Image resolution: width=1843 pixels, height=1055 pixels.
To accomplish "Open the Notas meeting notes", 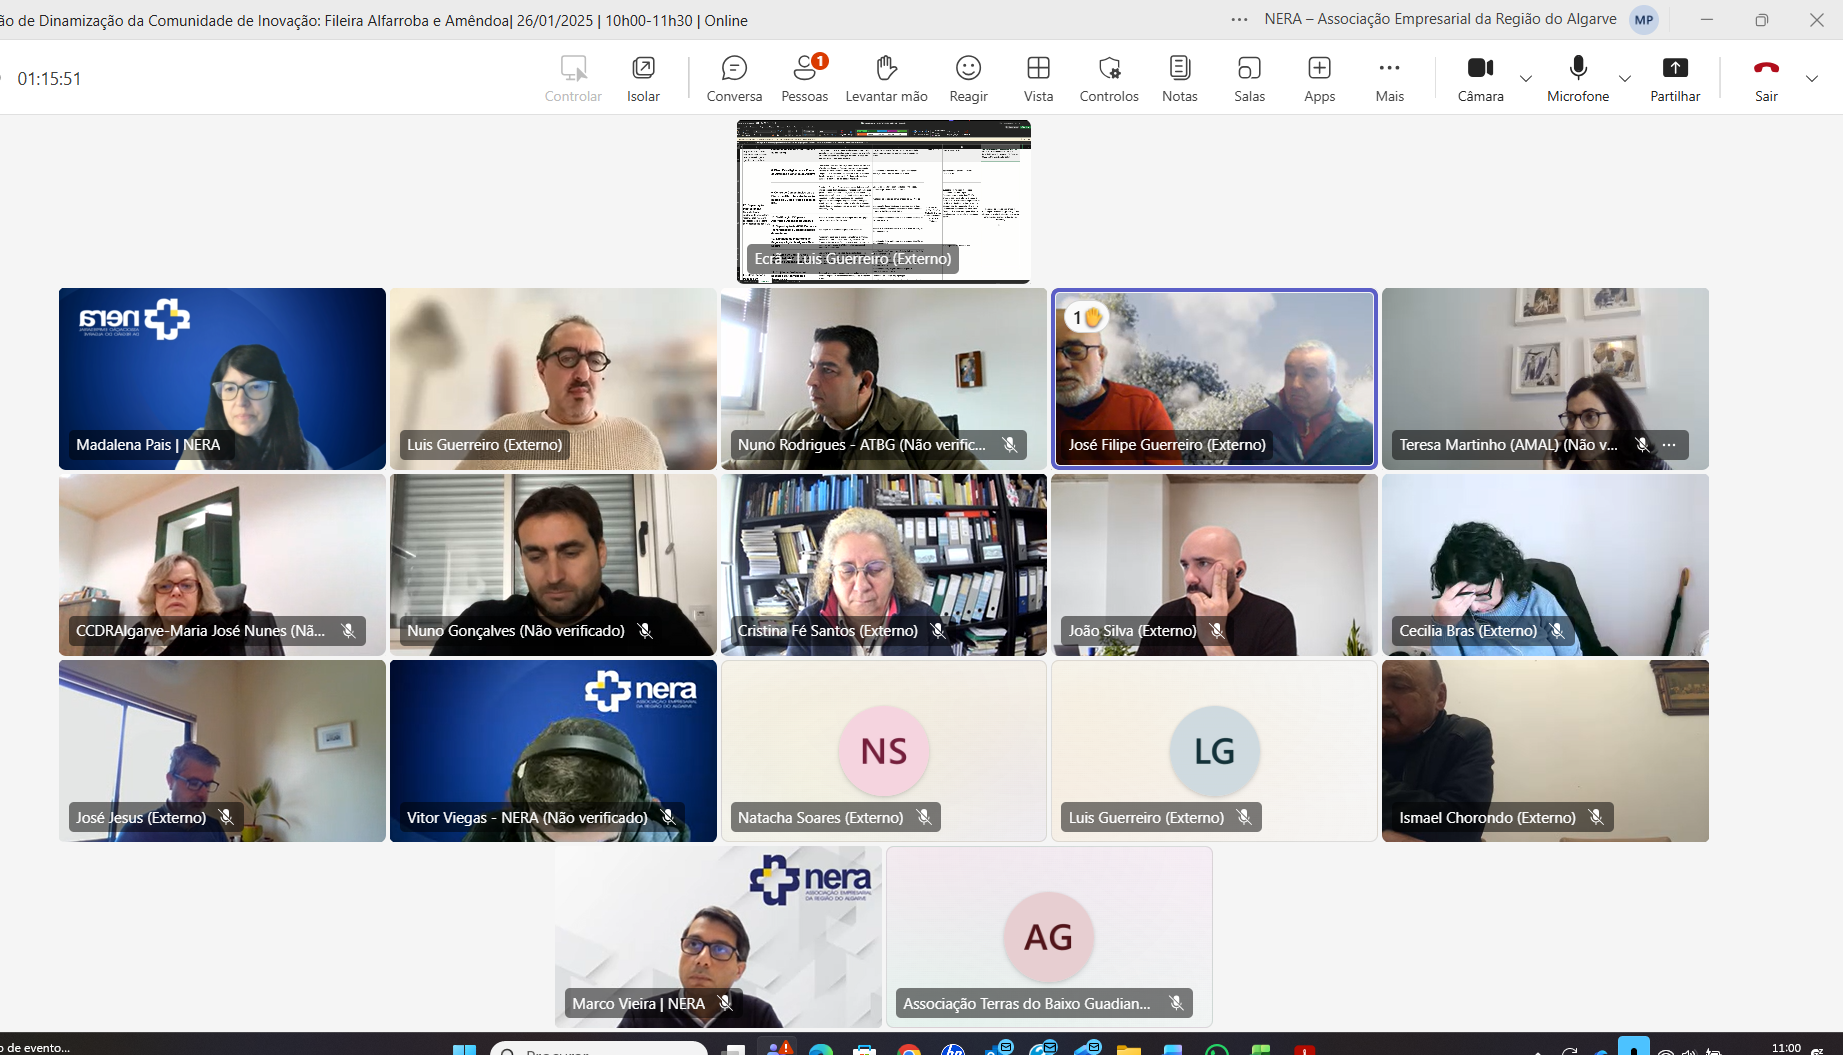I will tap(1179, 78).
